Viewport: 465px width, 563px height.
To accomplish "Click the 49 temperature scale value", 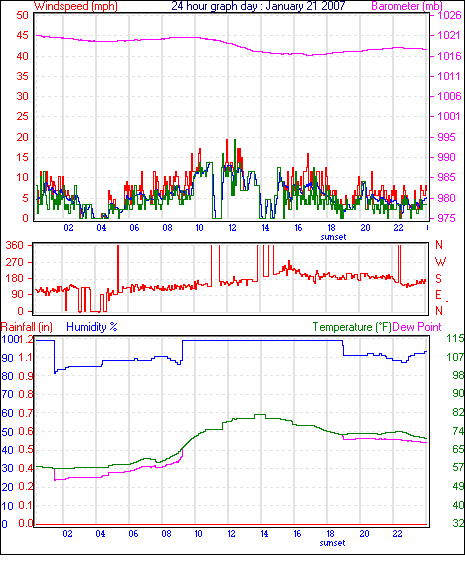I will (x=459, y=486).
